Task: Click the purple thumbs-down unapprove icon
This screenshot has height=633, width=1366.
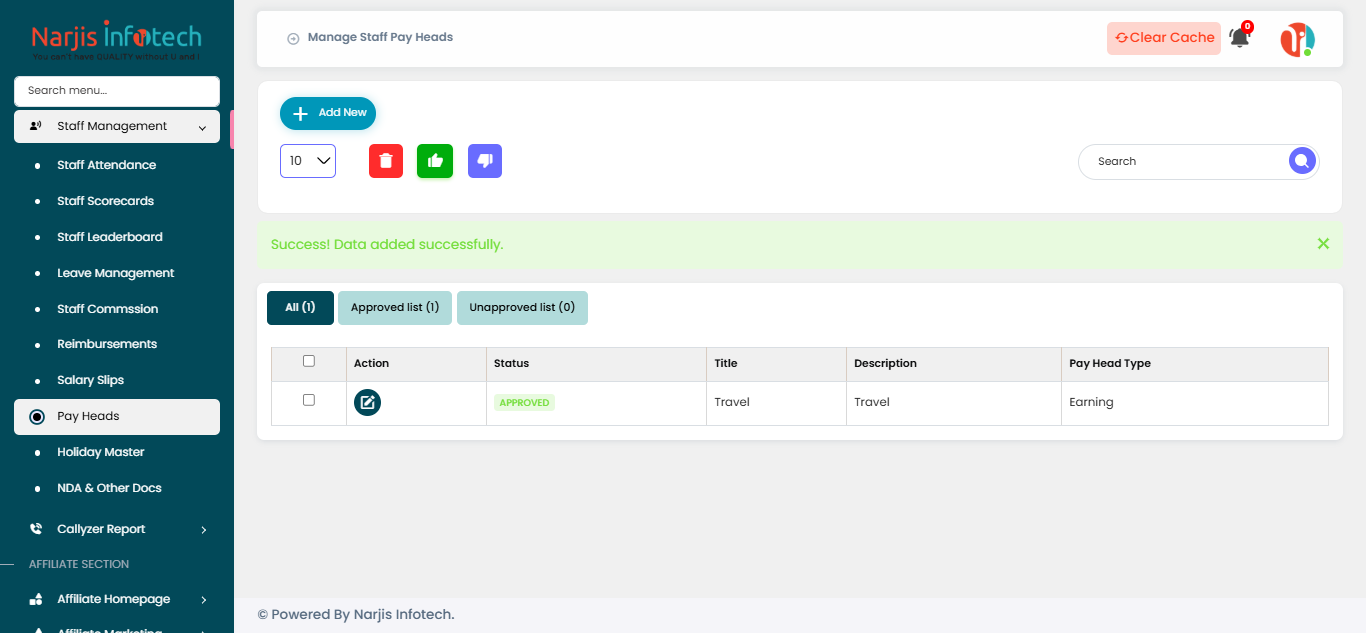Action: pos(485,161)
